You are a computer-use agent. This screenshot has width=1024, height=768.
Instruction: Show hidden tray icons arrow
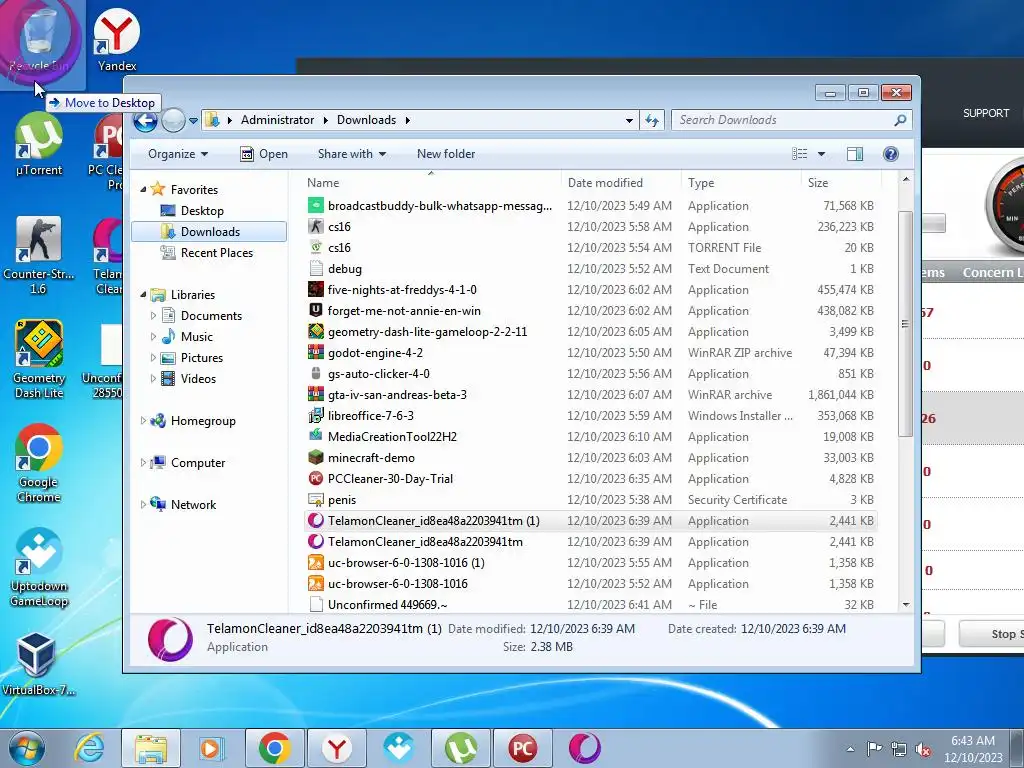pyautogui.click(x=850, y=749)
